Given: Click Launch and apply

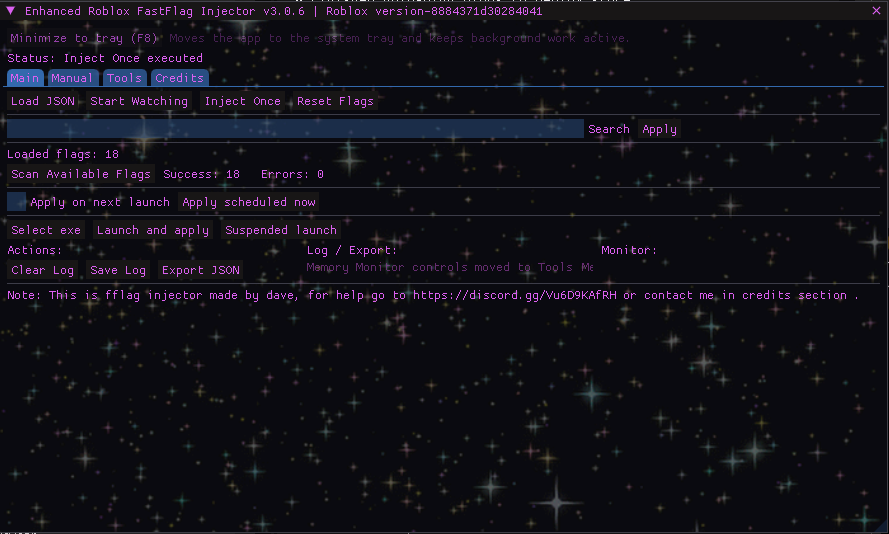Looking at the screenshot, I should point(153,230).
